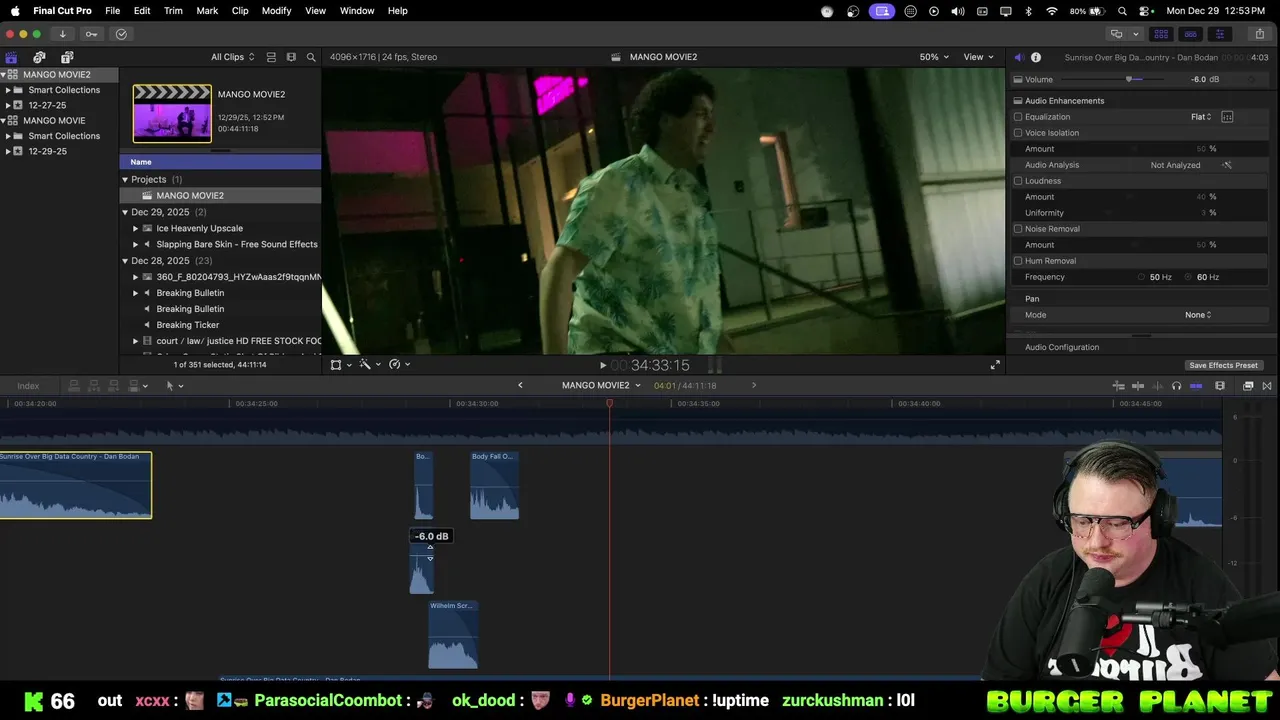Click the timeline Index button
This screenshot has height=720, width=1280.
tap(28, 386)
